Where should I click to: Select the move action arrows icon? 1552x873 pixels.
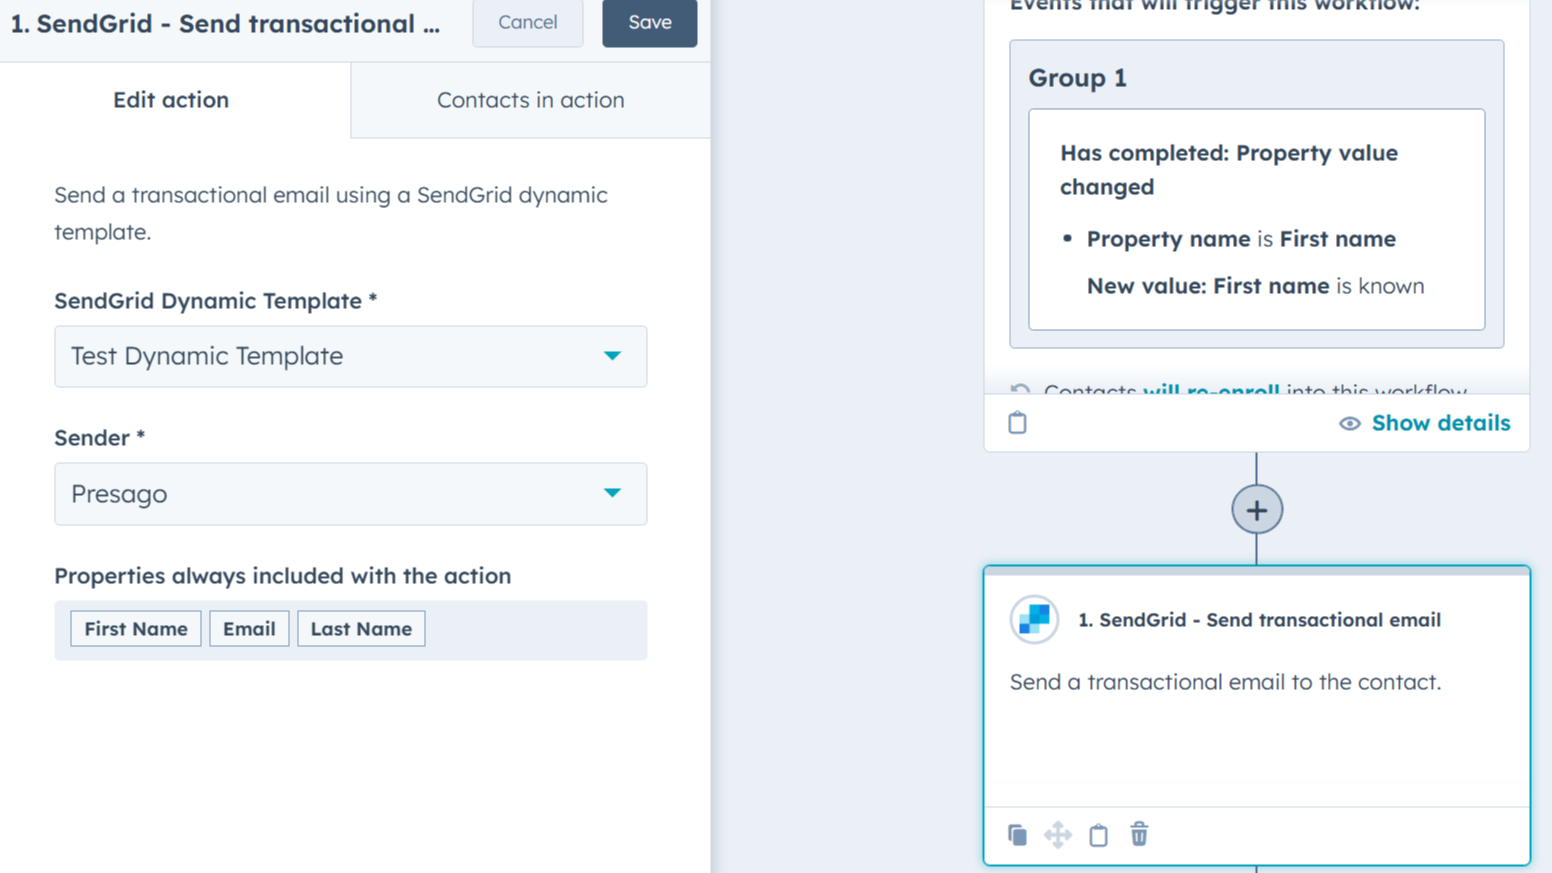click(x=1058, y=835)
